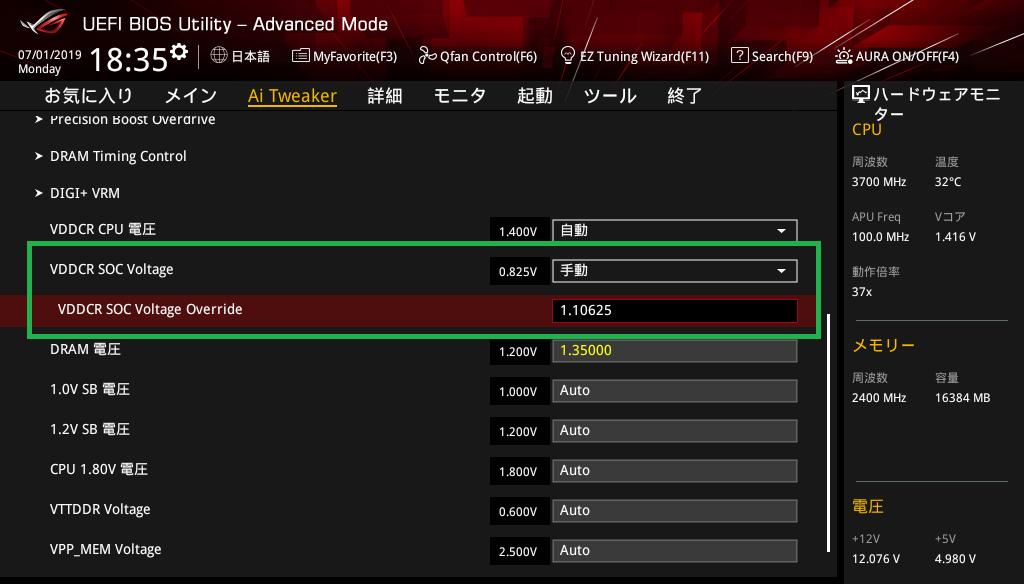This screenshot has height=584, width=1024.
Task: Select the 1.2V SB 電圧 label
Action: pyautogui.click(x=90, y=429)
